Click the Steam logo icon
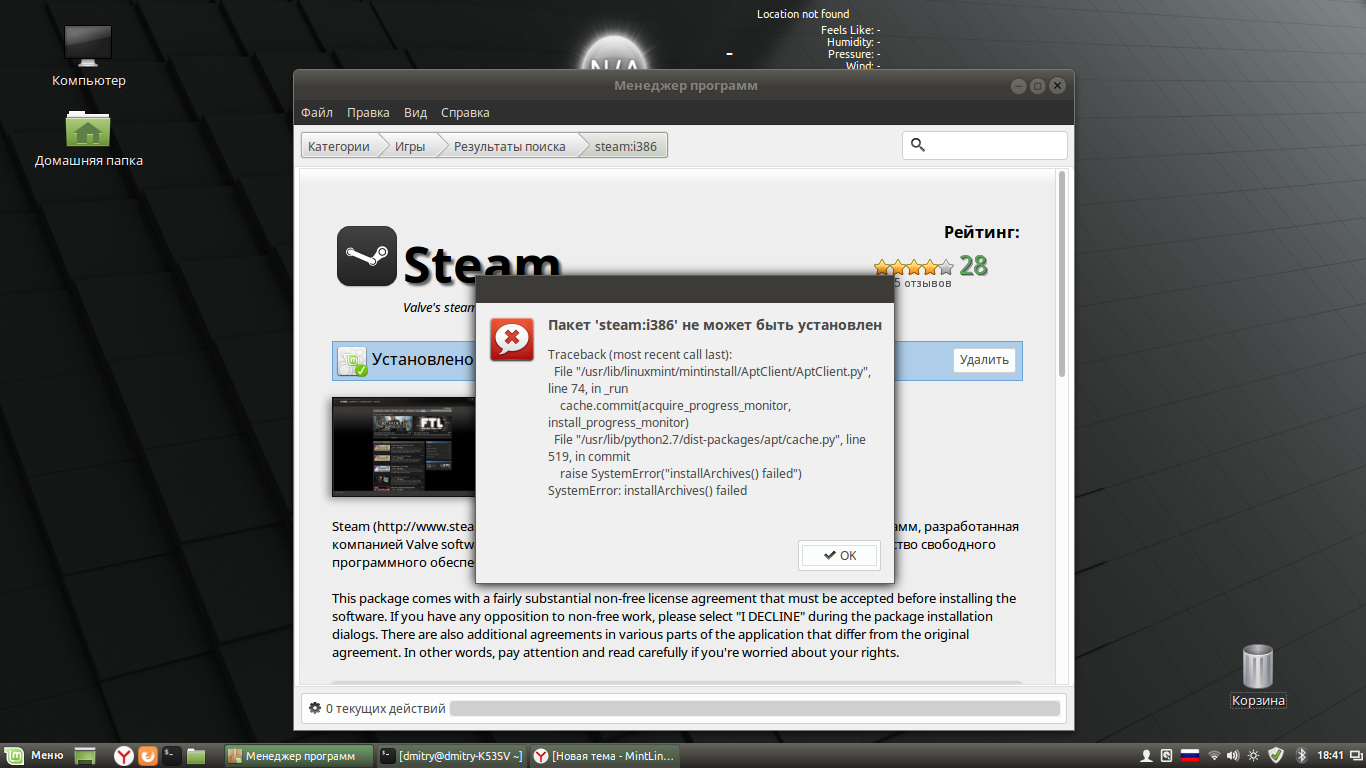1366x768 pixels. [x=366, y=256]
